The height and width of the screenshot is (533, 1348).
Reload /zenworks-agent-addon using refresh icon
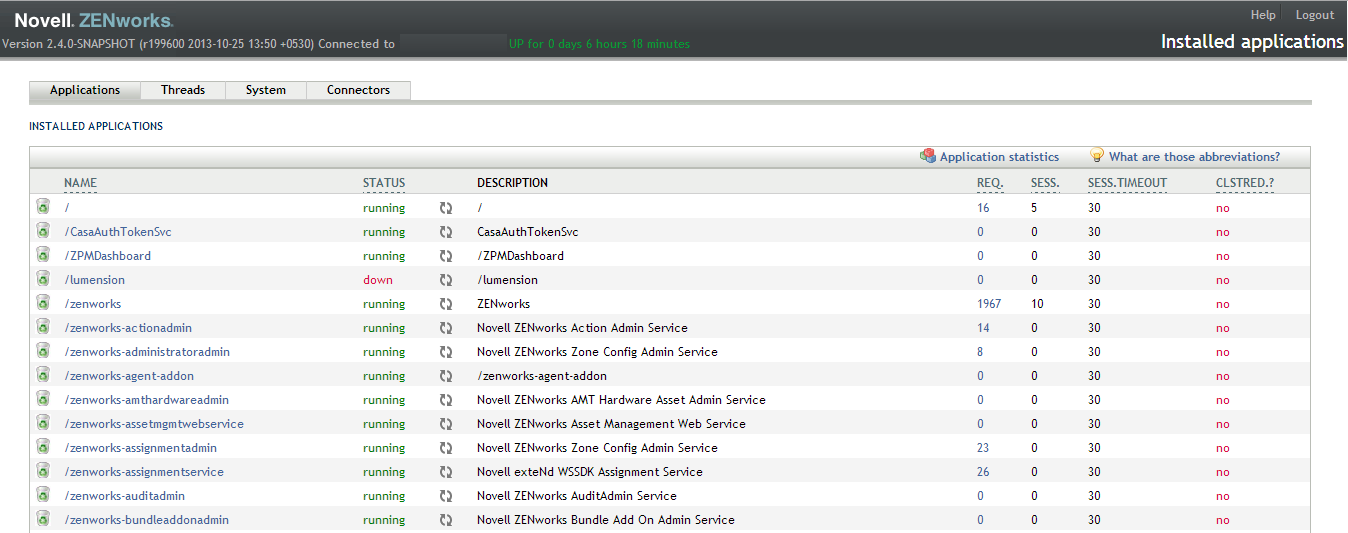pos(446,376)
